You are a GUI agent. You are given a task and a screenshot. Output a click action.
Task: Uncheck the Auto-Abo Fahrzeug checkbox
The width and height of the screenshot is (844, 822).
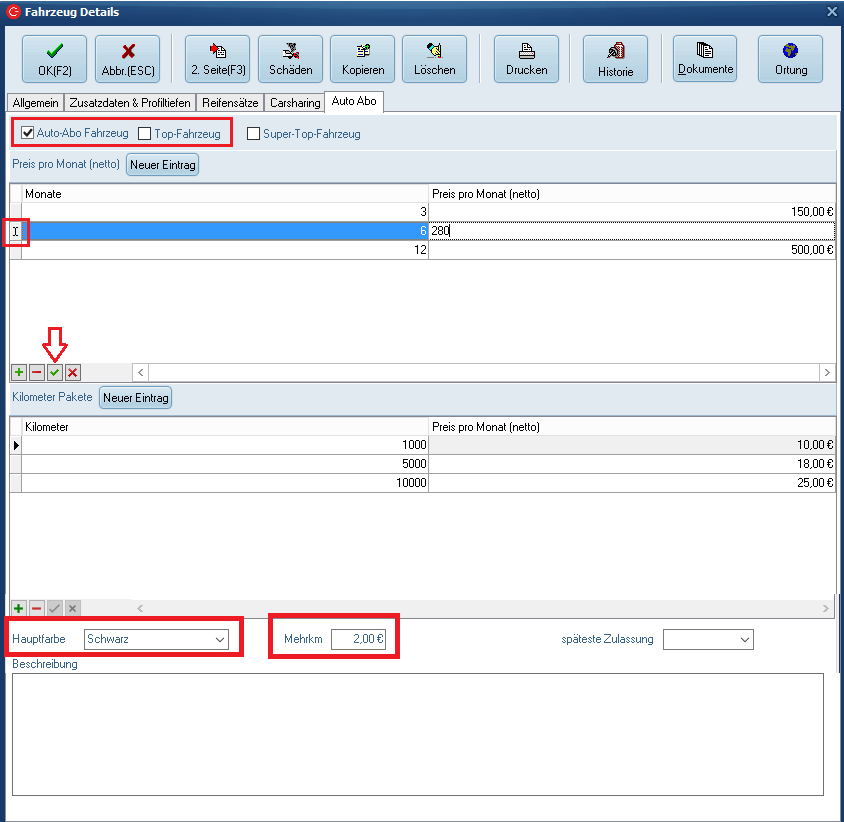tap(28, 133)
